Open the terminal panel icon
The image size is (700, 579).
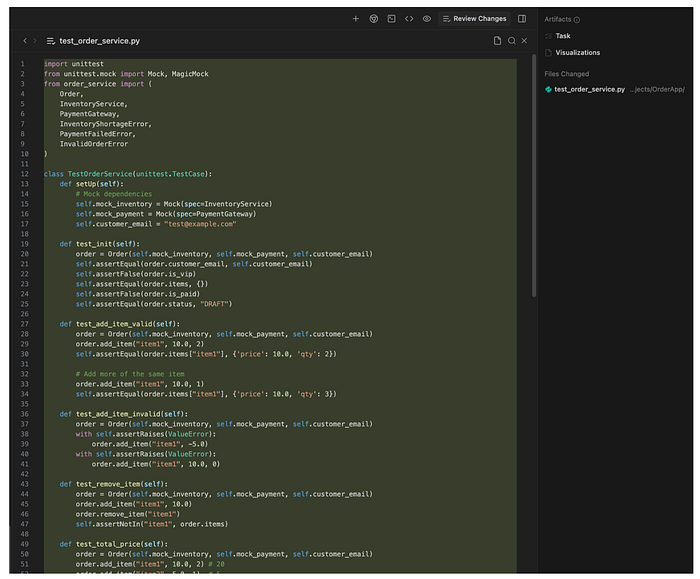coord(392,19)
